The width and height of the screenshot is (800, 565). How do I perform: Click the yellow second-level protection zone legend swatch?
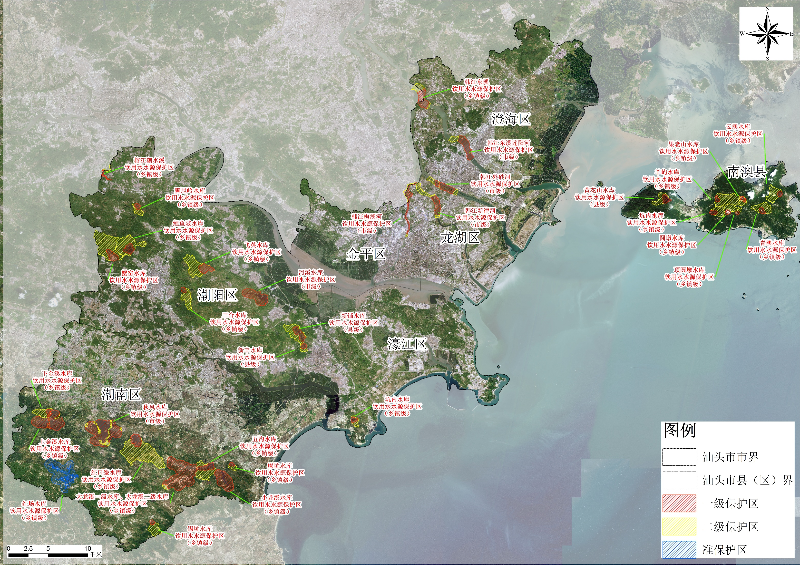[679, 526]
